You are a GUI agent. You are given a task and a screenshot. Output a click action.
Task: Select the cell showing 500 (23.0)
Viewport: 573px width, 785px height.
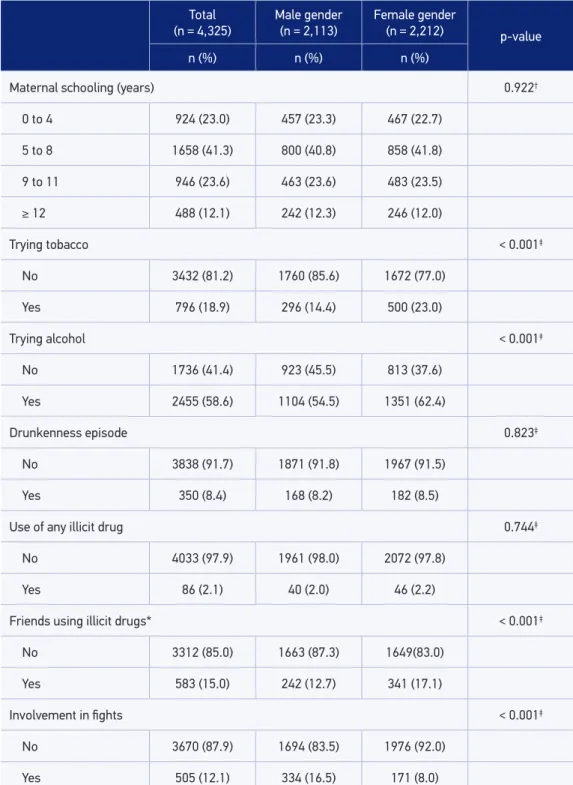414,307
